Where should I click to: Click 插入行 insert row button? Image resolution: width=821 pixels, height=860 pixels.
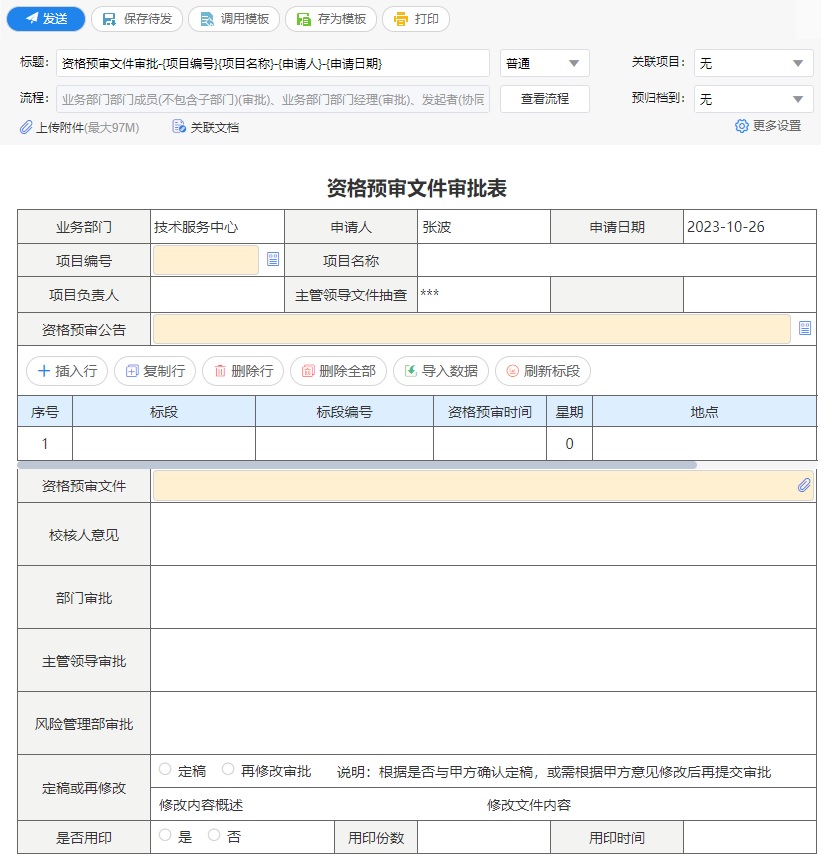pyautogui.click(x=67, y=371)
